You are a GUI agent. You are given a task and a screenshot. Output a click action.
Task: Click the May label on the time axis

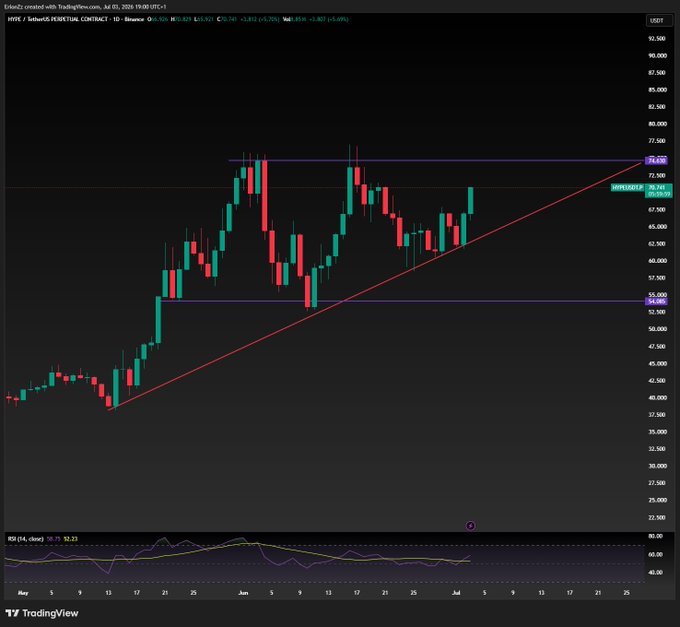23,593
